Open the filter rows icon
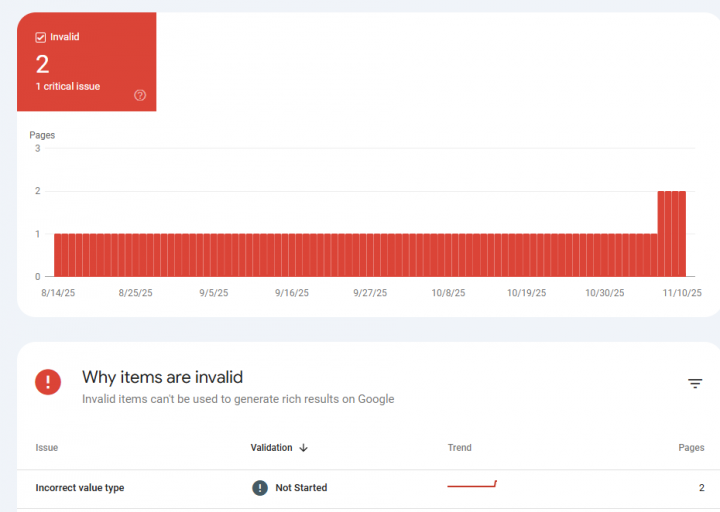The image size is (720, 512). 695,383
